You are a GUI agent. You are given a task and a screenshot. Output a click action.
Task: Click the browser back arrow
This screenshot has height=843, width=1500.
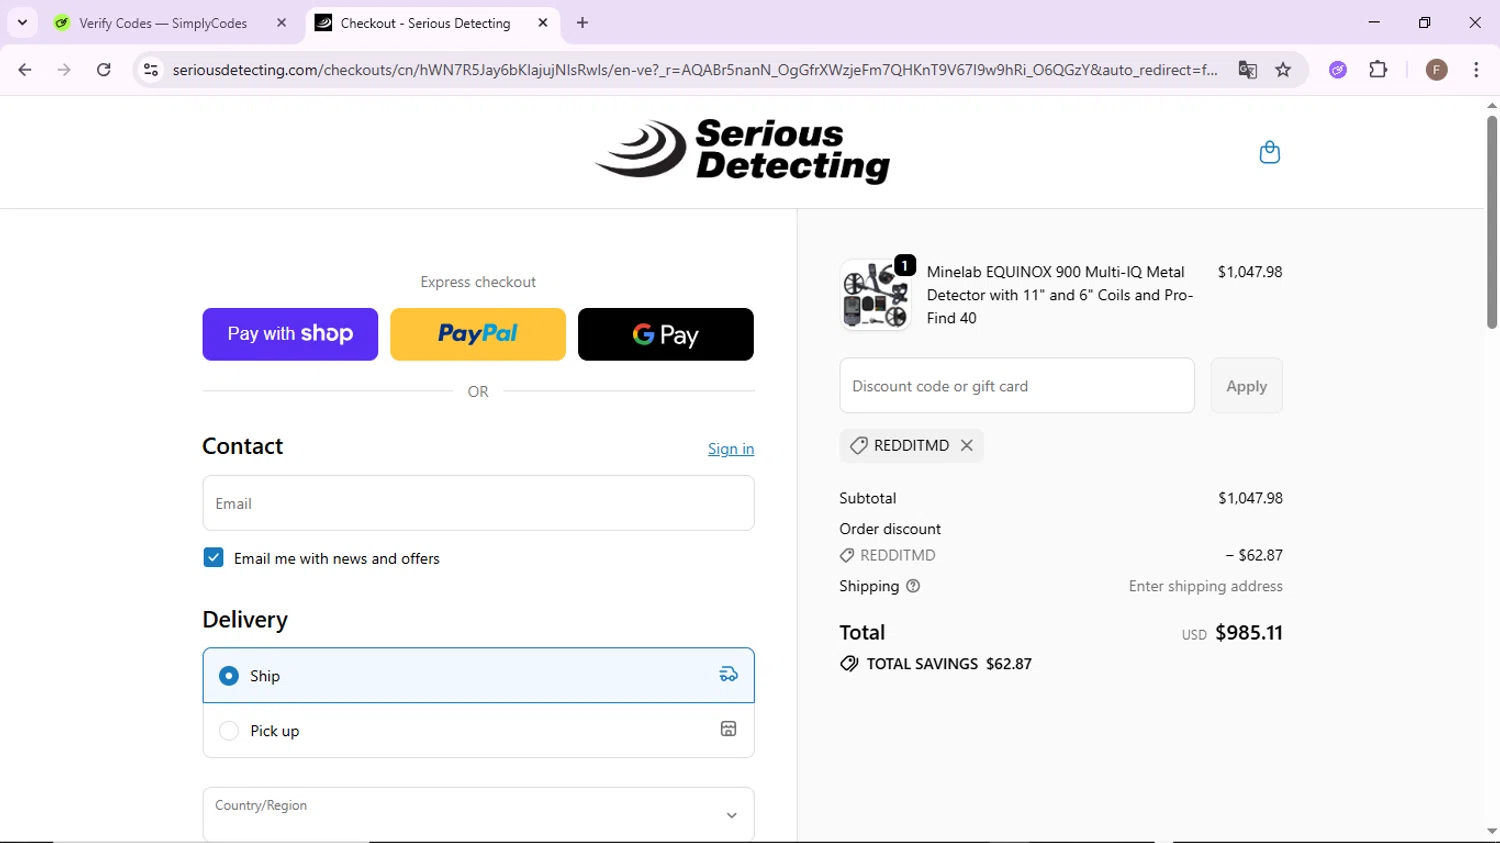point(25,70)
